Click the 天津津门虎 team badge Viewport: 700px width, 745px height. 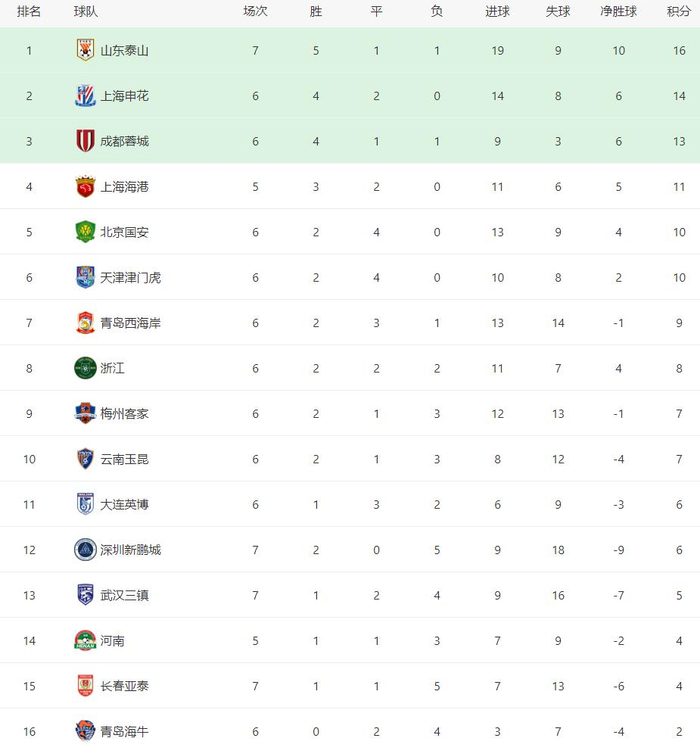coord(85,277)
